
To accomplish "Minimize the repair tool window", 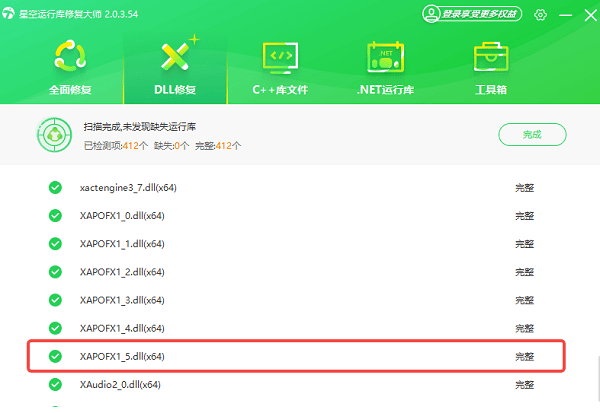I will pos(565,15).
